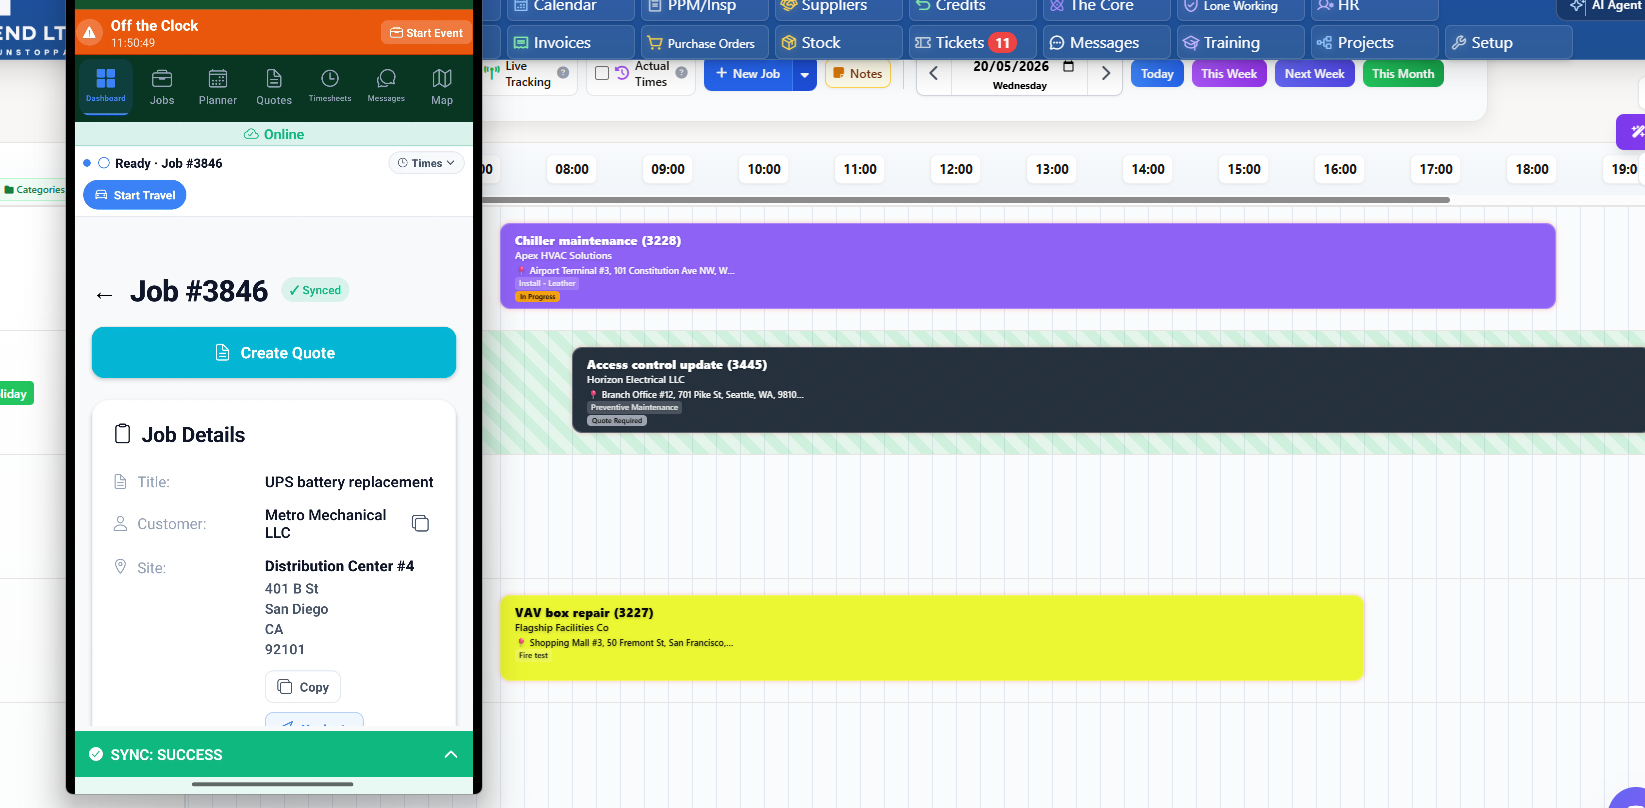Open the Notes button
Screen dimensions: 1645x808
[858, 74]
